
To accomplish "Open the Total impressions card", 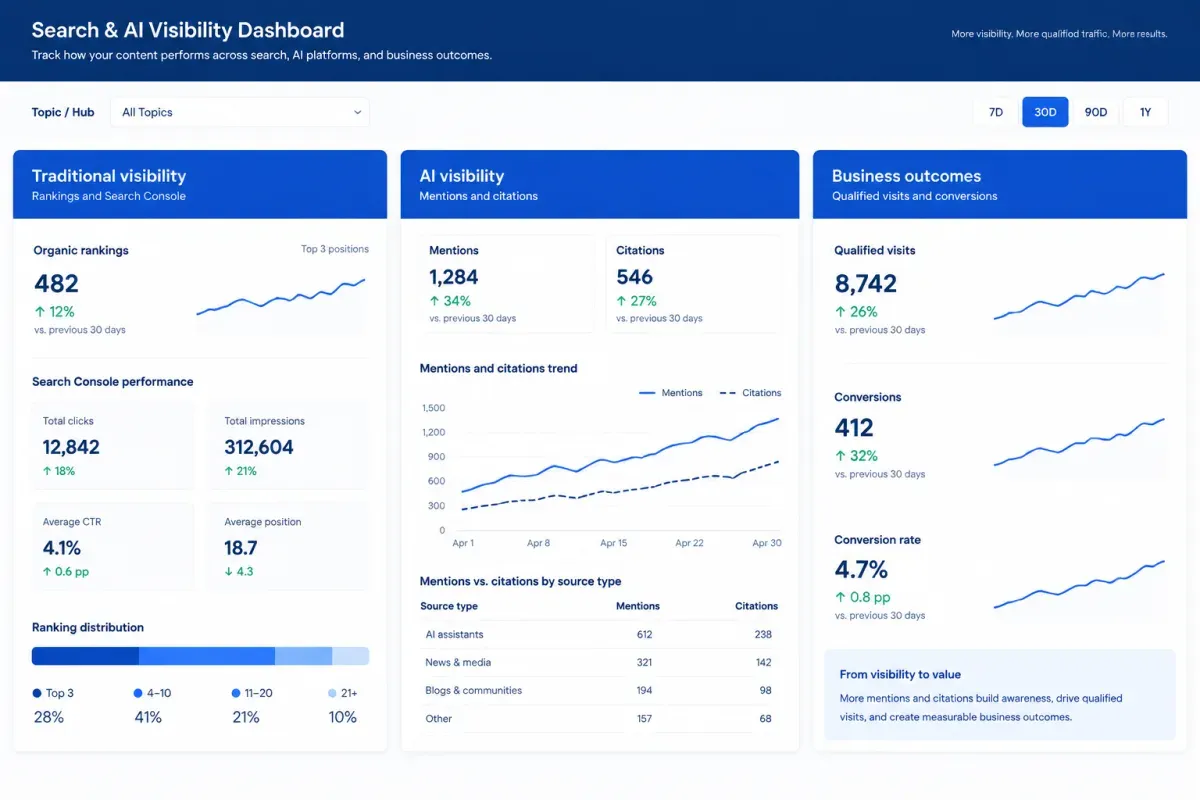I will (x=288, y=445).
